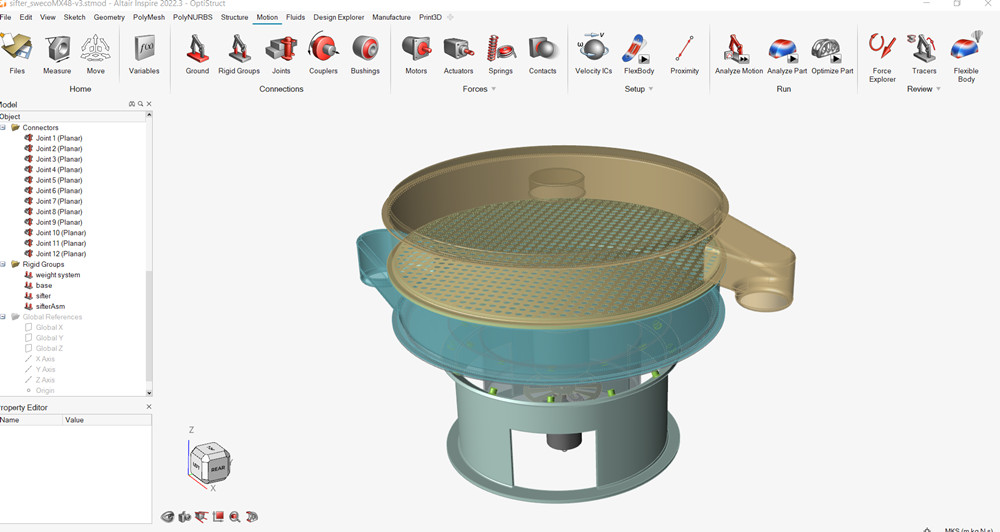Expand the Forces group dropdown arrow
The image size is (1000, 532).
[494, 90]
